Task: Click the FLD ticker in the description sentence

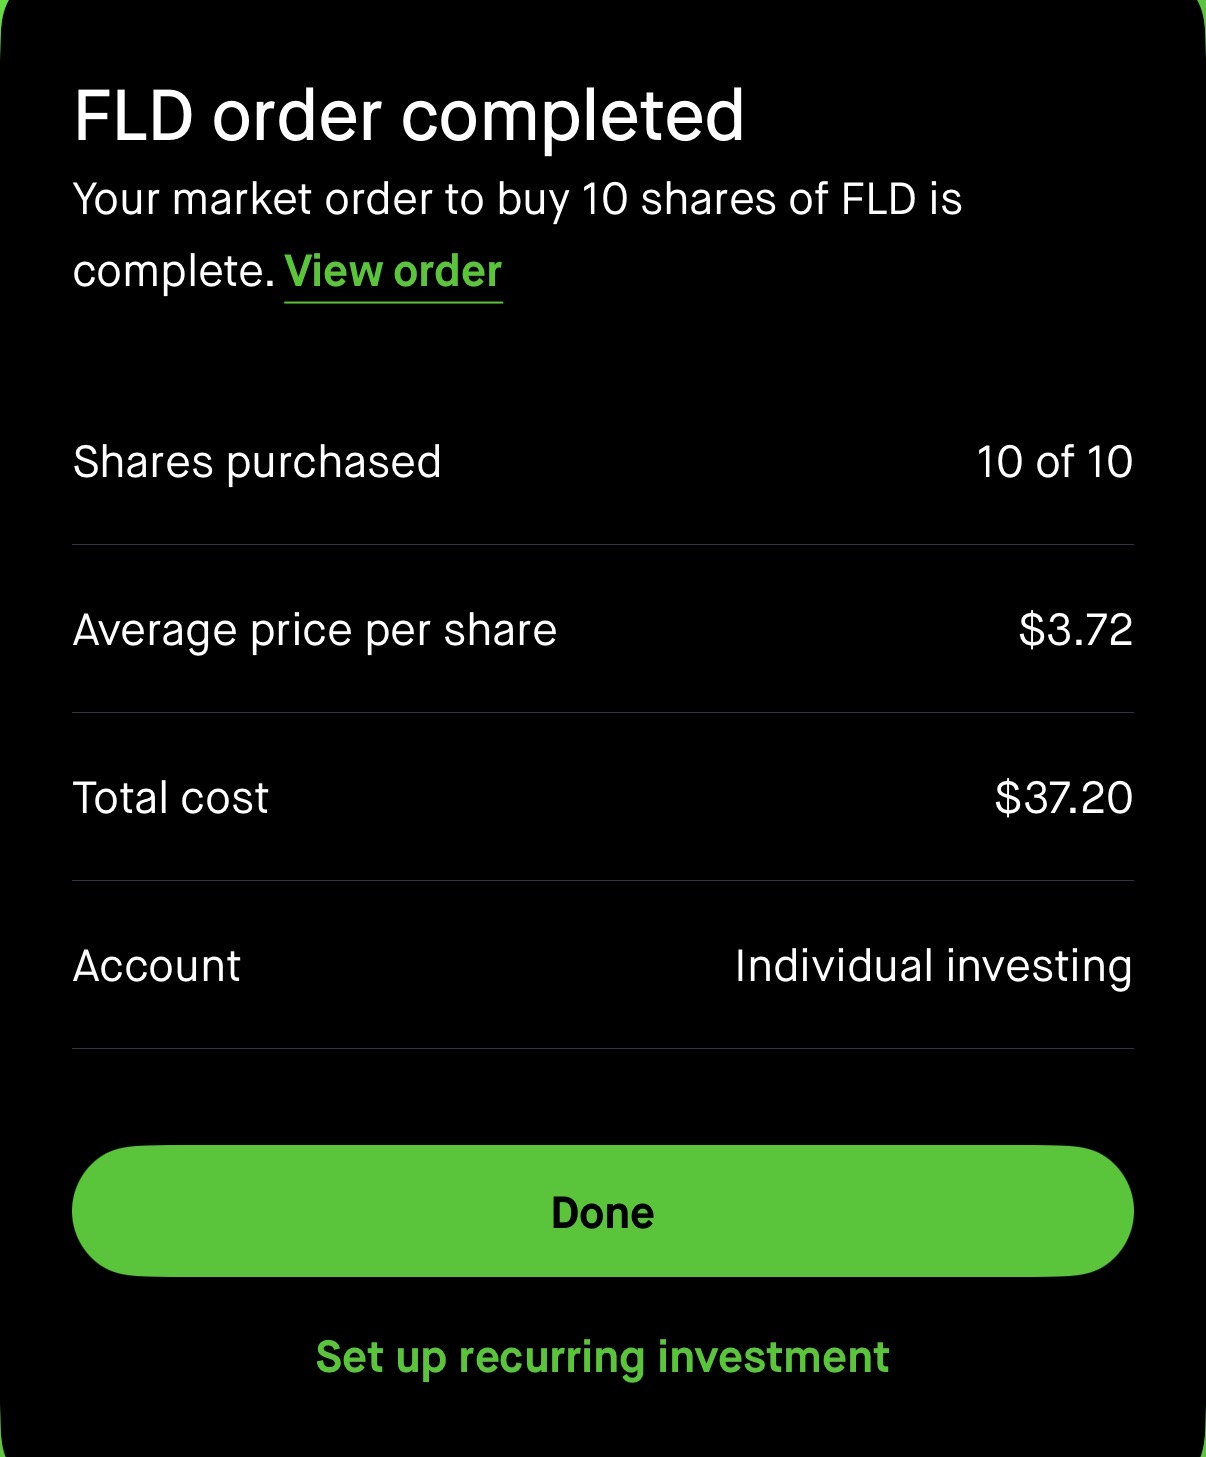Action: coord(878,200)
